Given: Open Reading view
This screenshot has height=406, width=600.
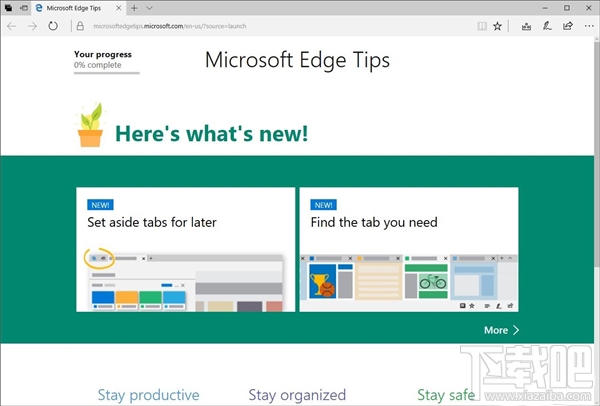Looking at the screenshot, I should coord(482,26).
